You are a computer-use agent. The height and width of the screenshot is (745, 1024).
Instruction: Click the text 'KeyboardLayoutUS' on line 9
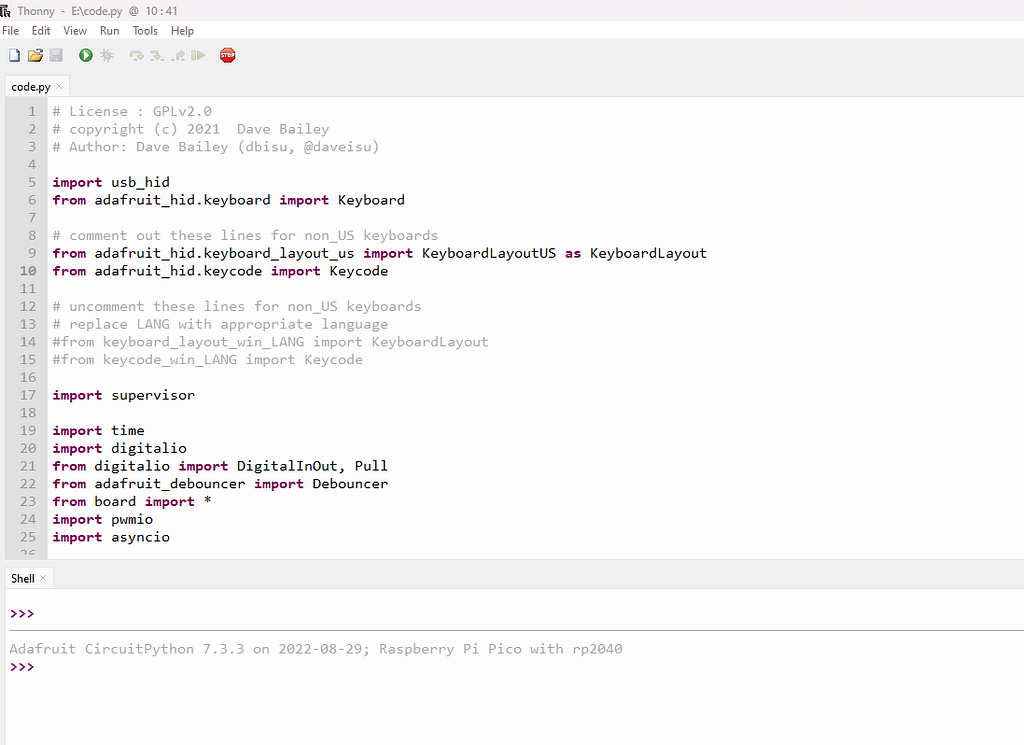pos(488,253)
